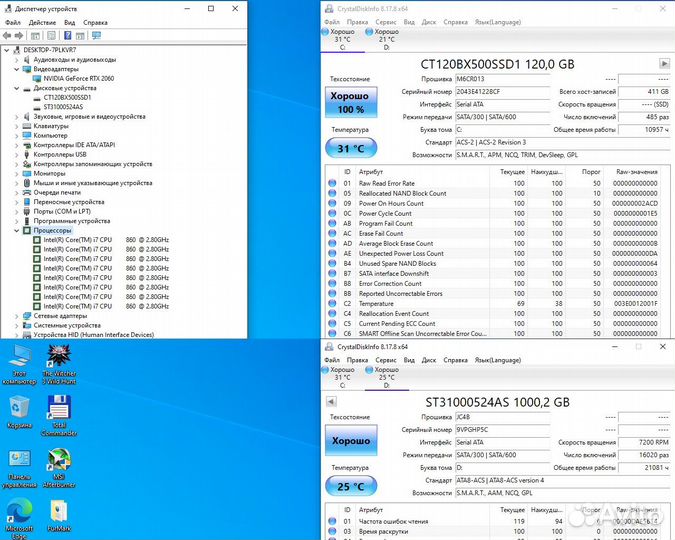Screen dimensions: 675x540
Task: Open the Этот компьютер desktop icon
Action: pyautogui.click(x=19, y=365)
